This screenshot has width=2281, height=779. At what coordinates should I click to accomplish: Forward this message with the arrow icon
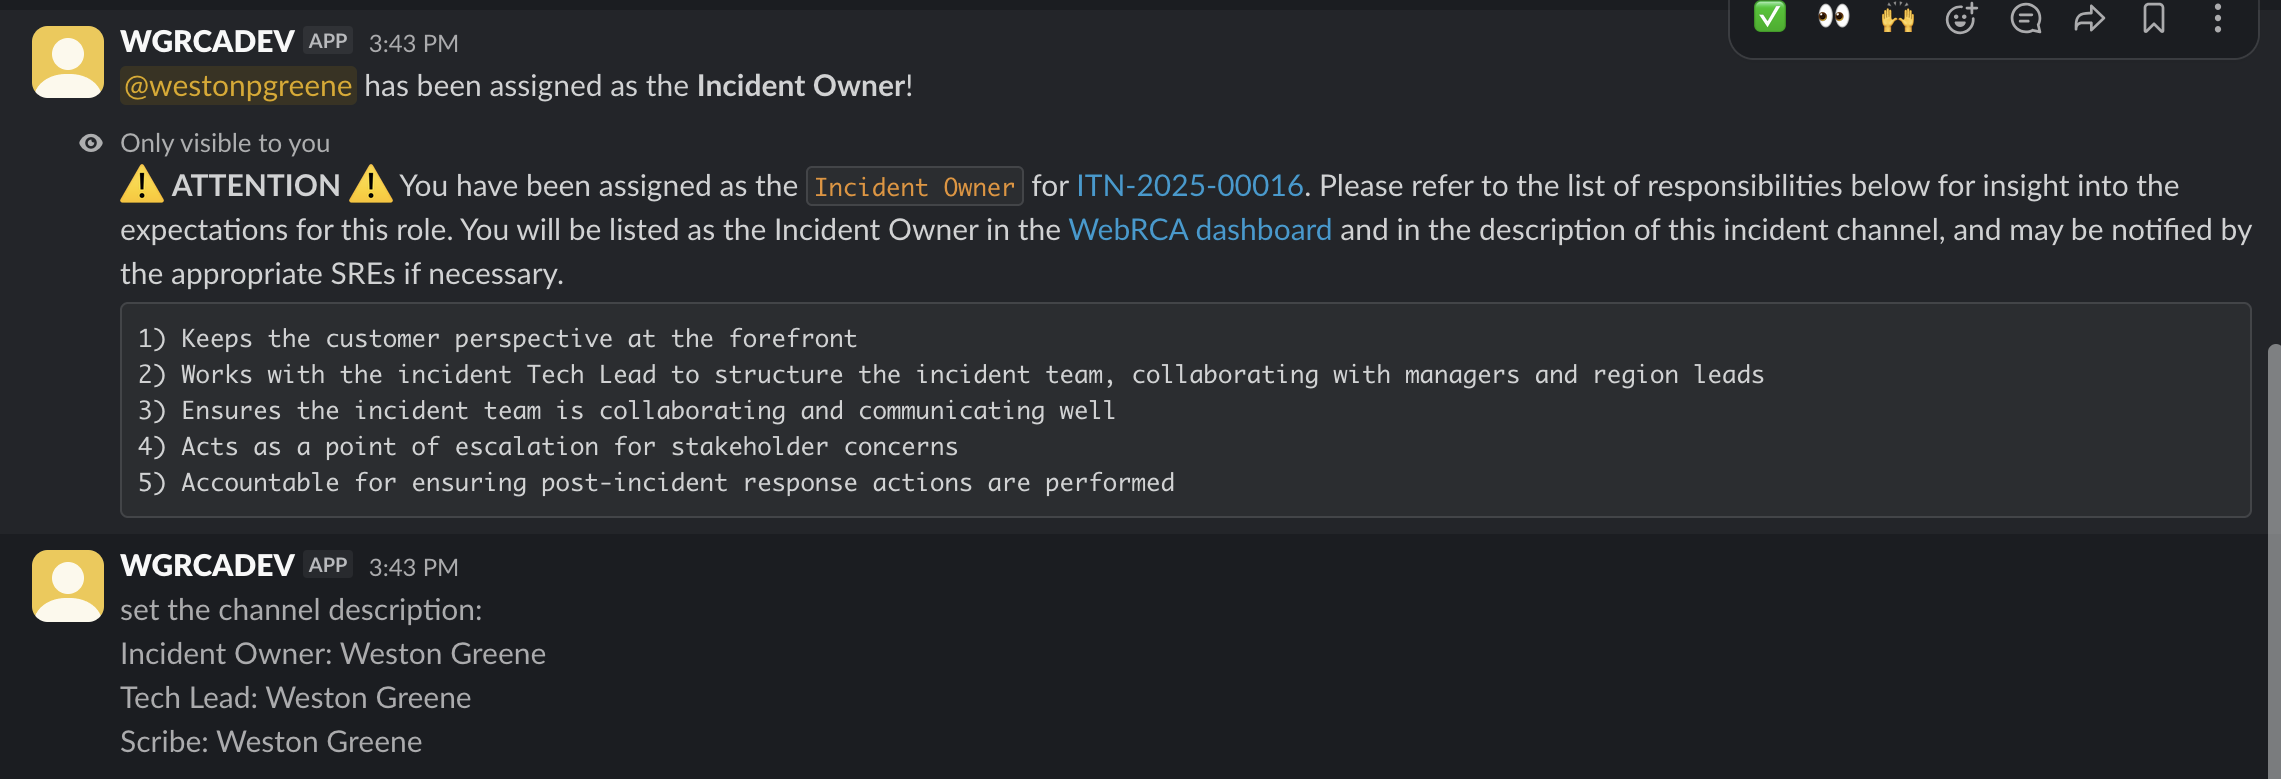click(x=2090, y=18)
